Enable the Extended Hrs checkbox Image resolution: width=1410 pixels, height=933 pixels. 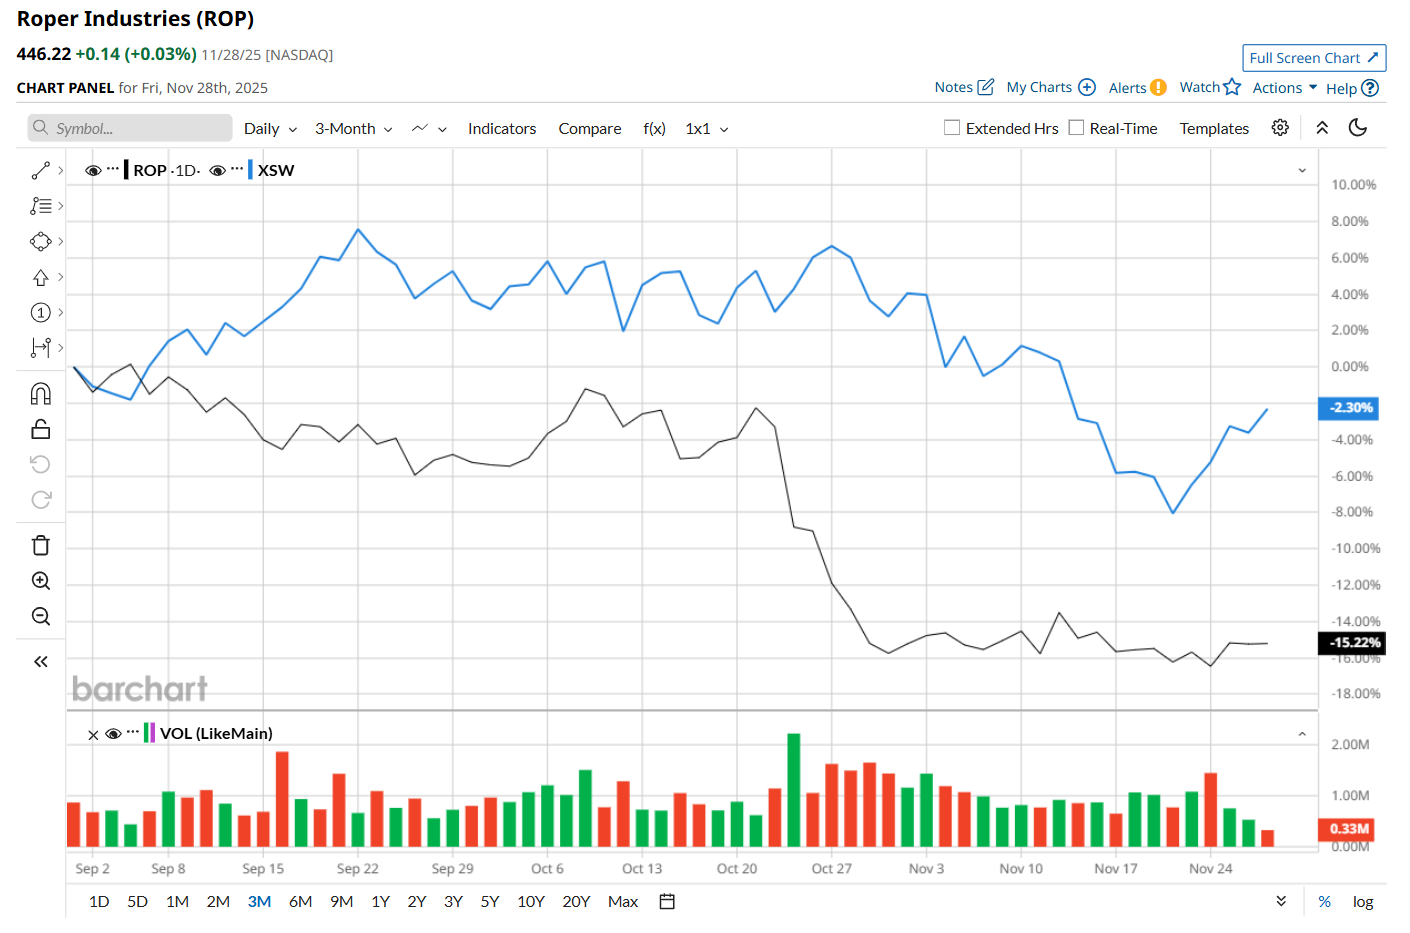952,128
